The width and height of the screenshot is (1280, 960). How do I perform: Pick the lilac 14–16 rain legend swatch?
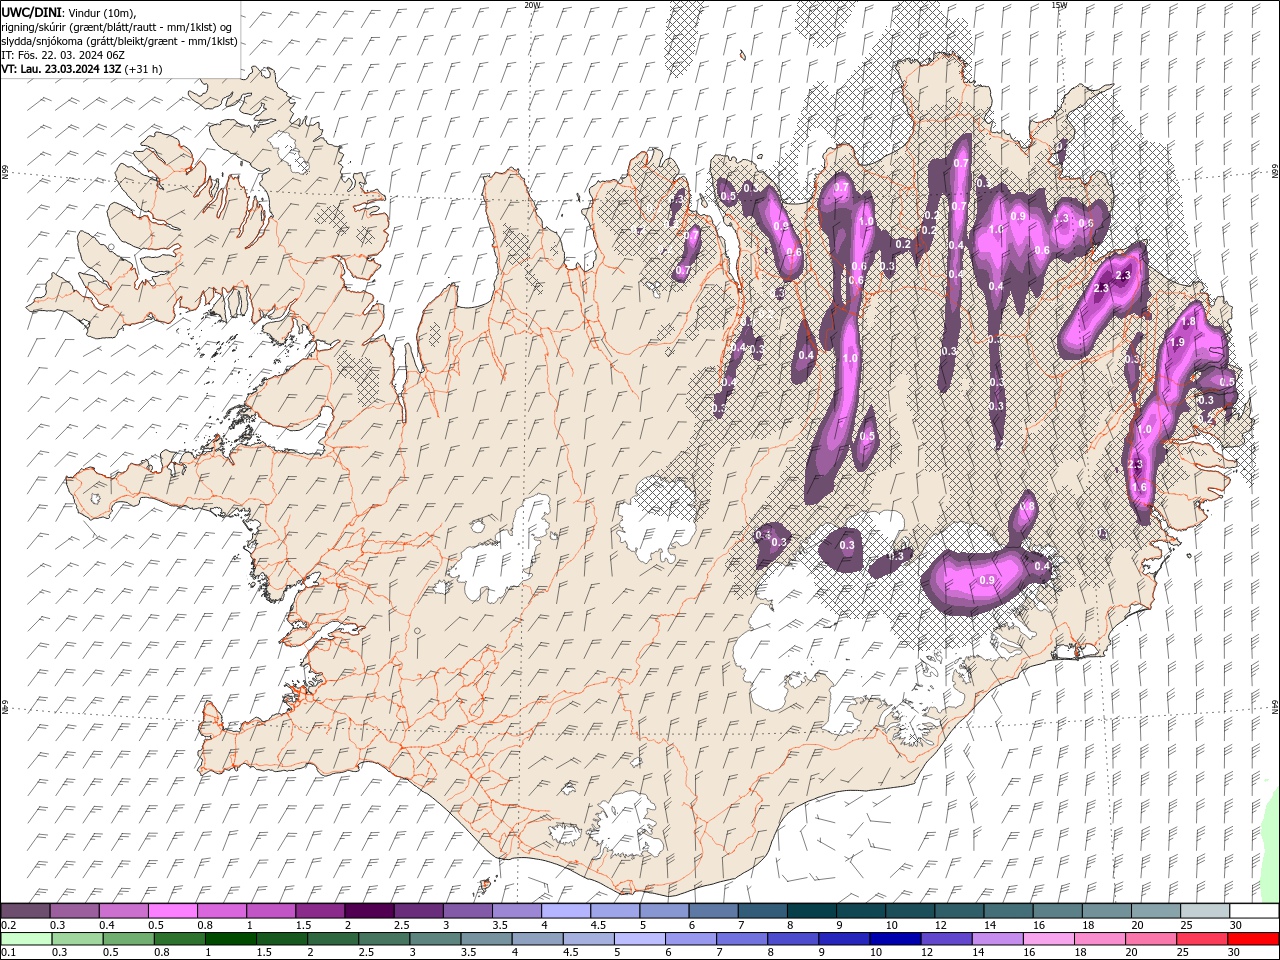[998, 939]
